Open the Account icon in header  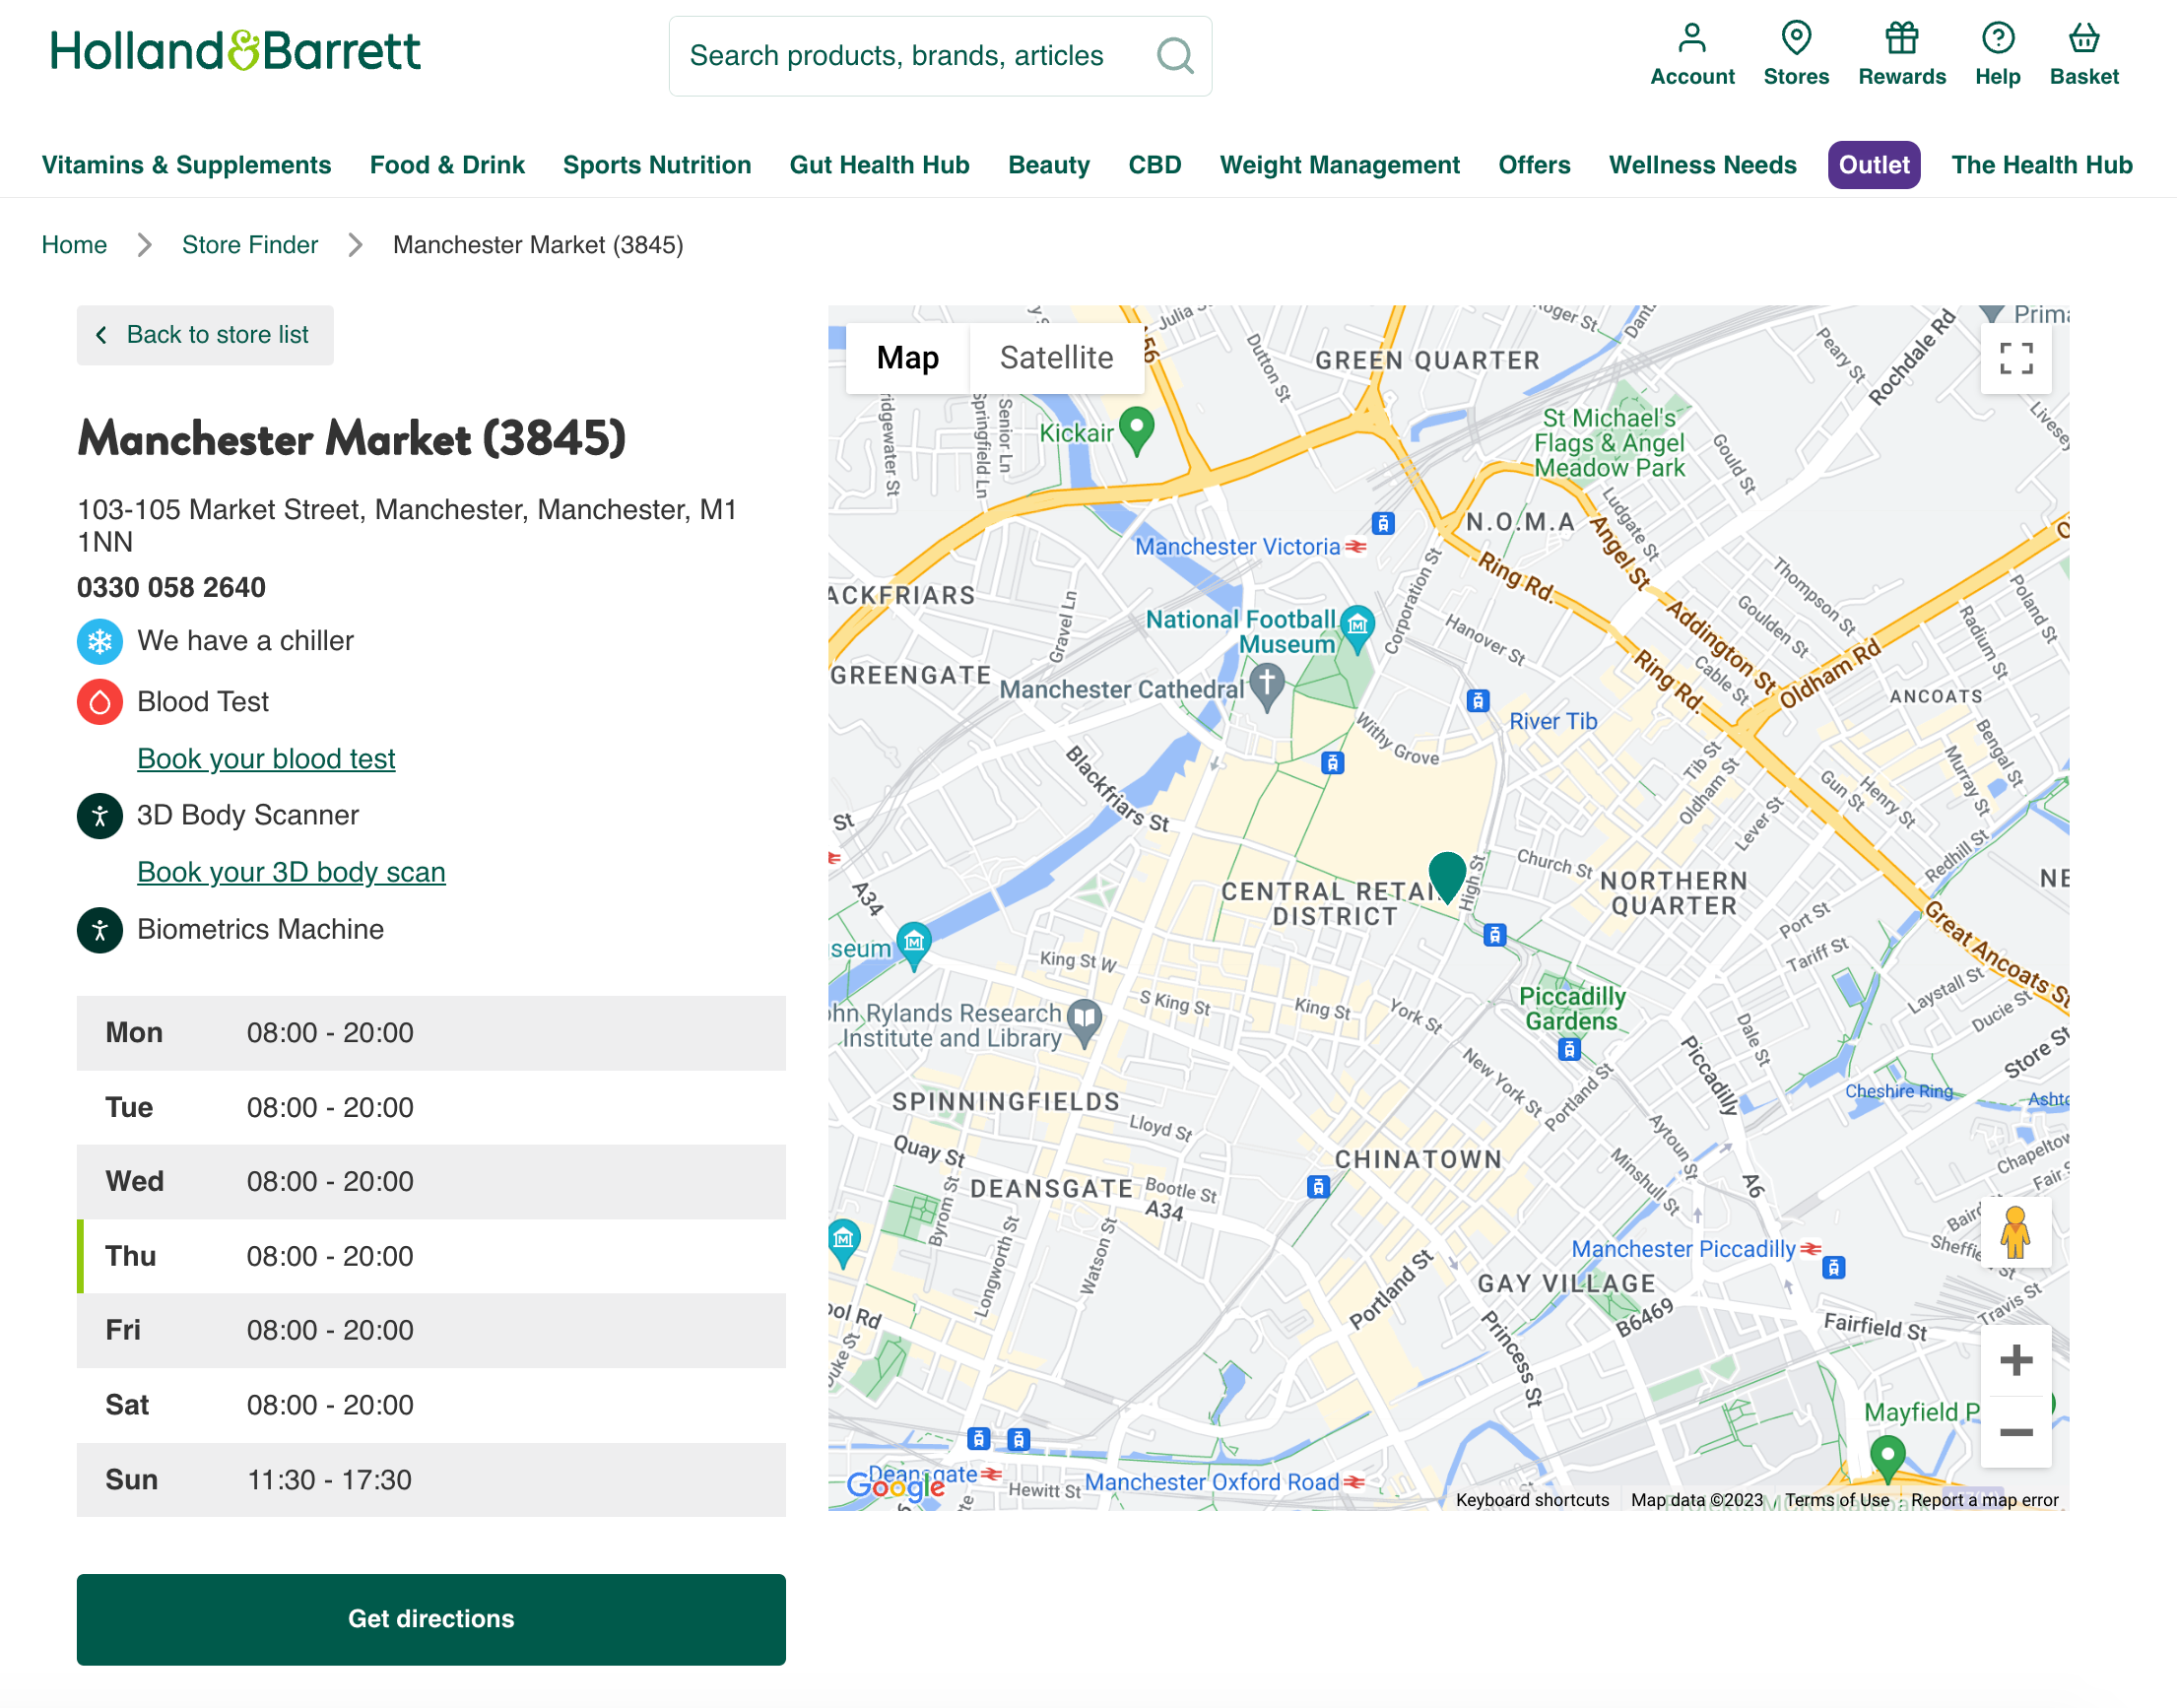click(x=1691, y=54)
